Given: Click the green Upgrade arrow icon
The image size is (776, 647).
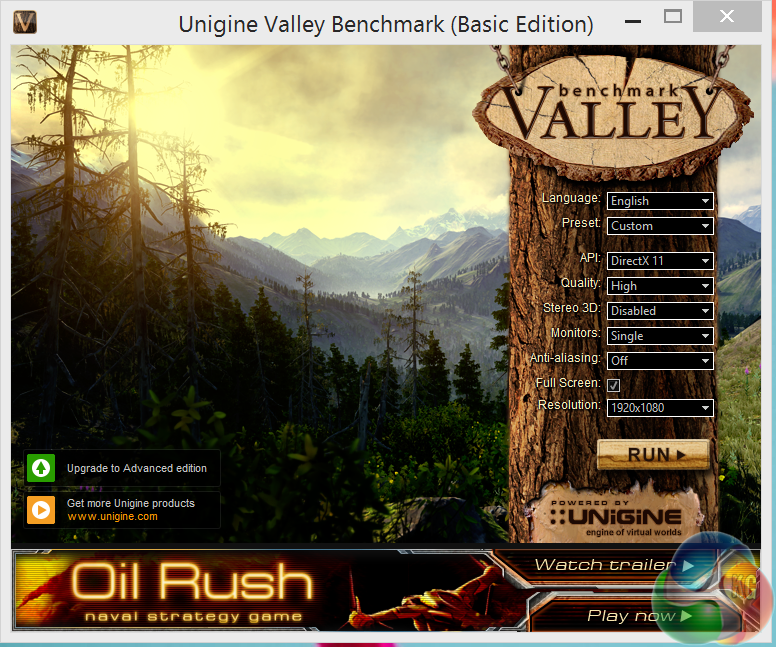Looking at the screenshot, I should (x=41, y=468).
